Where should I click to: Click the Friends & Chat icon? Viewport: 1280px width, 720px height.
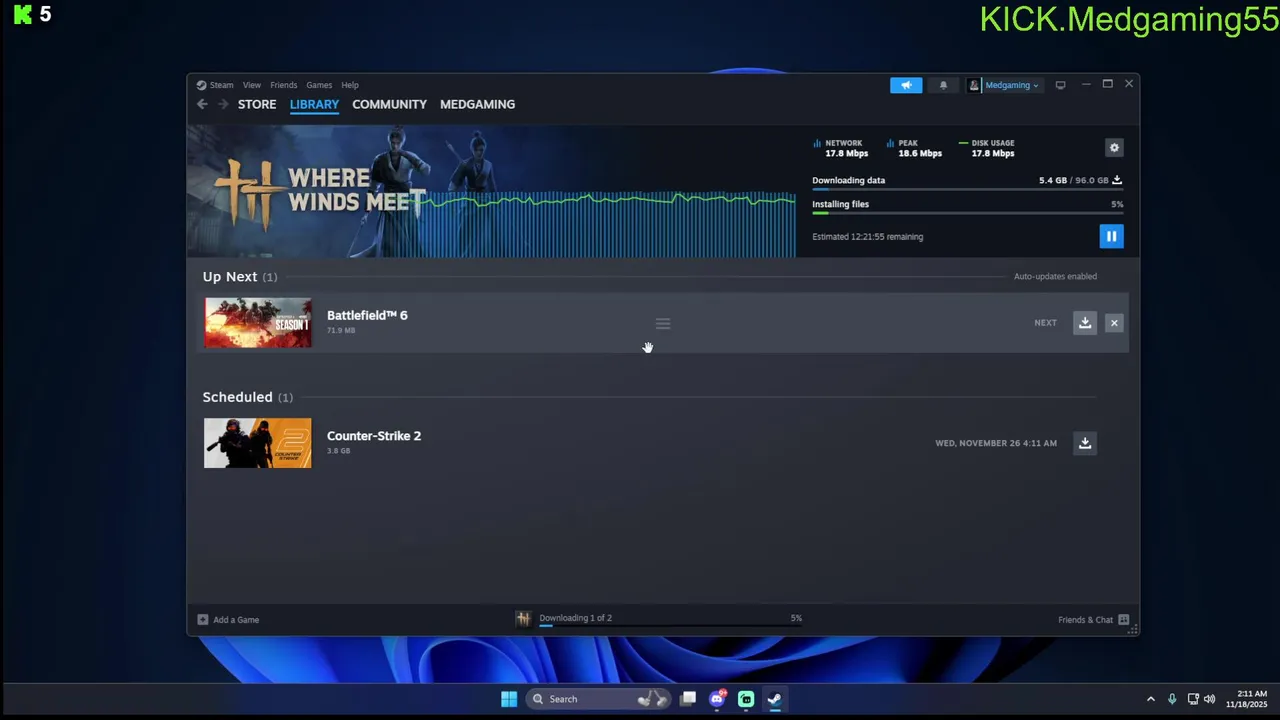pyautogui.click(x=1124, y=620)
